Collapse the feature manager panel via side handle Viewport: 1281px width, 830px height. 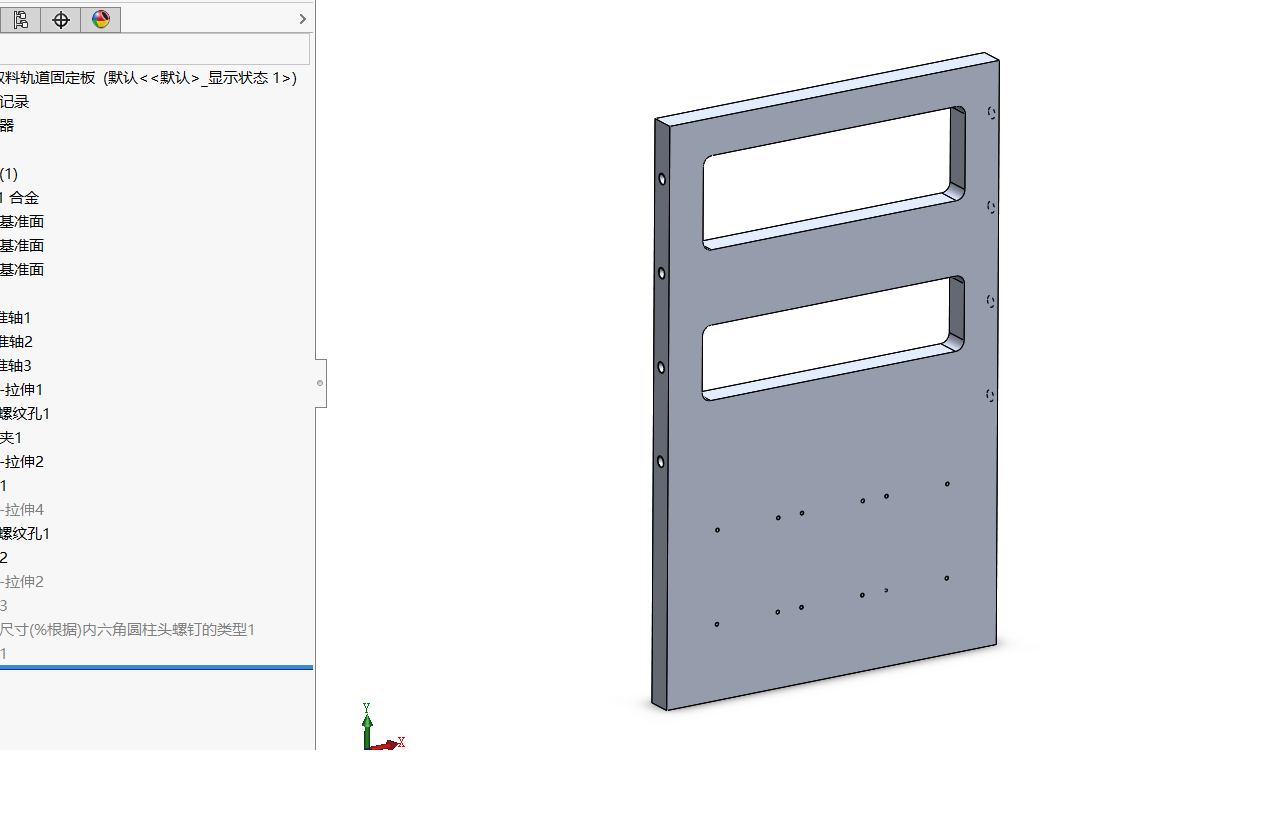pyautogui.click(x=320, y=383)
